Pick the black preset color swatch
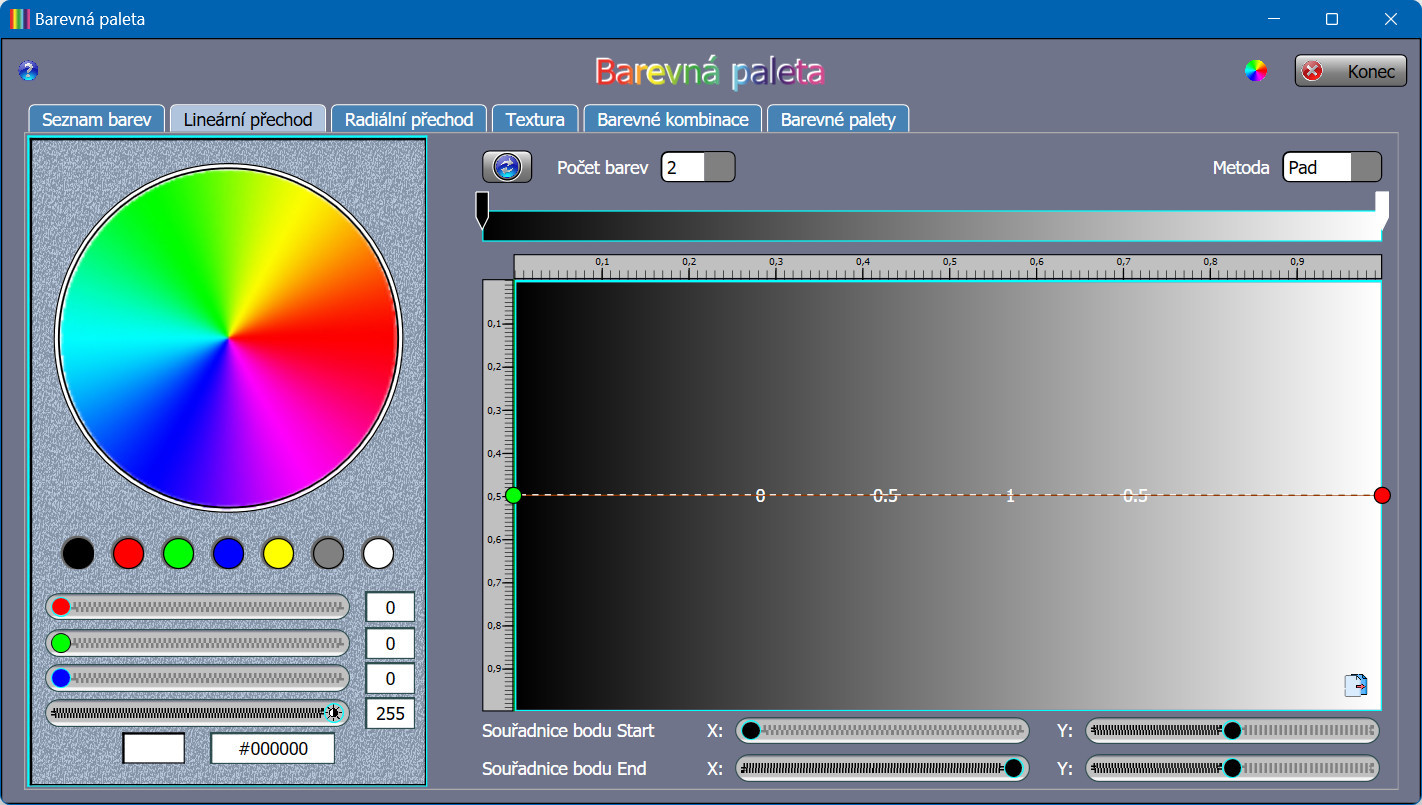This screenshot has width=1422, height=805. (78, 553)
